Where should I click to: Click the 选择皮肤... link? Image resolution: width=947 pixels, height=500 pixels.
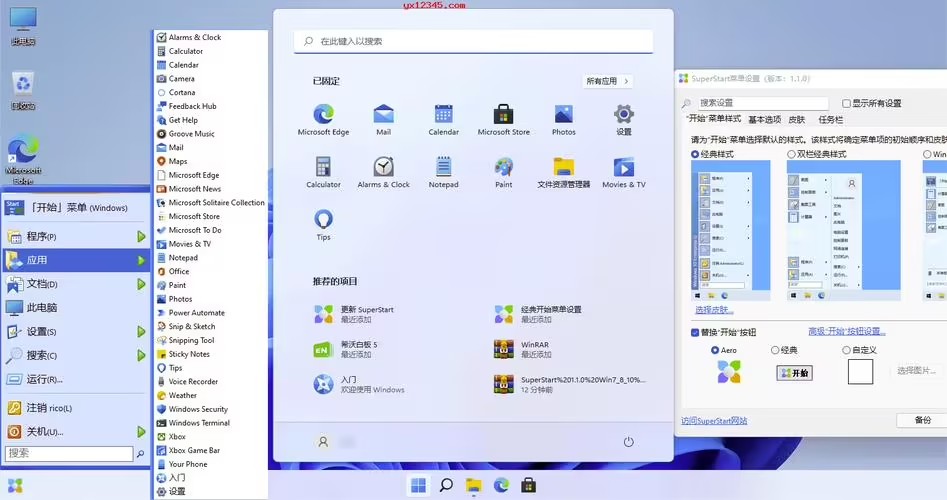pos(714,310)
